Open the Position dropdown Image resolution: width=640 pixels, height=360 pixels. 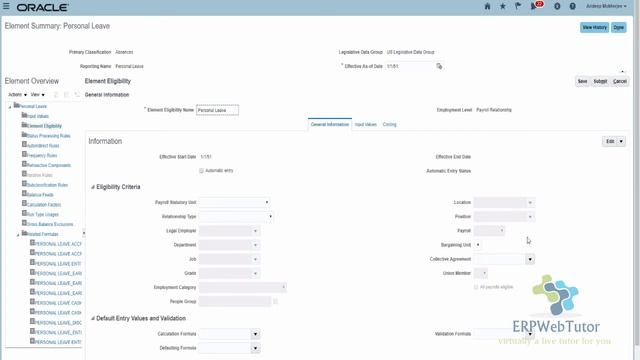tap(530, 217)
